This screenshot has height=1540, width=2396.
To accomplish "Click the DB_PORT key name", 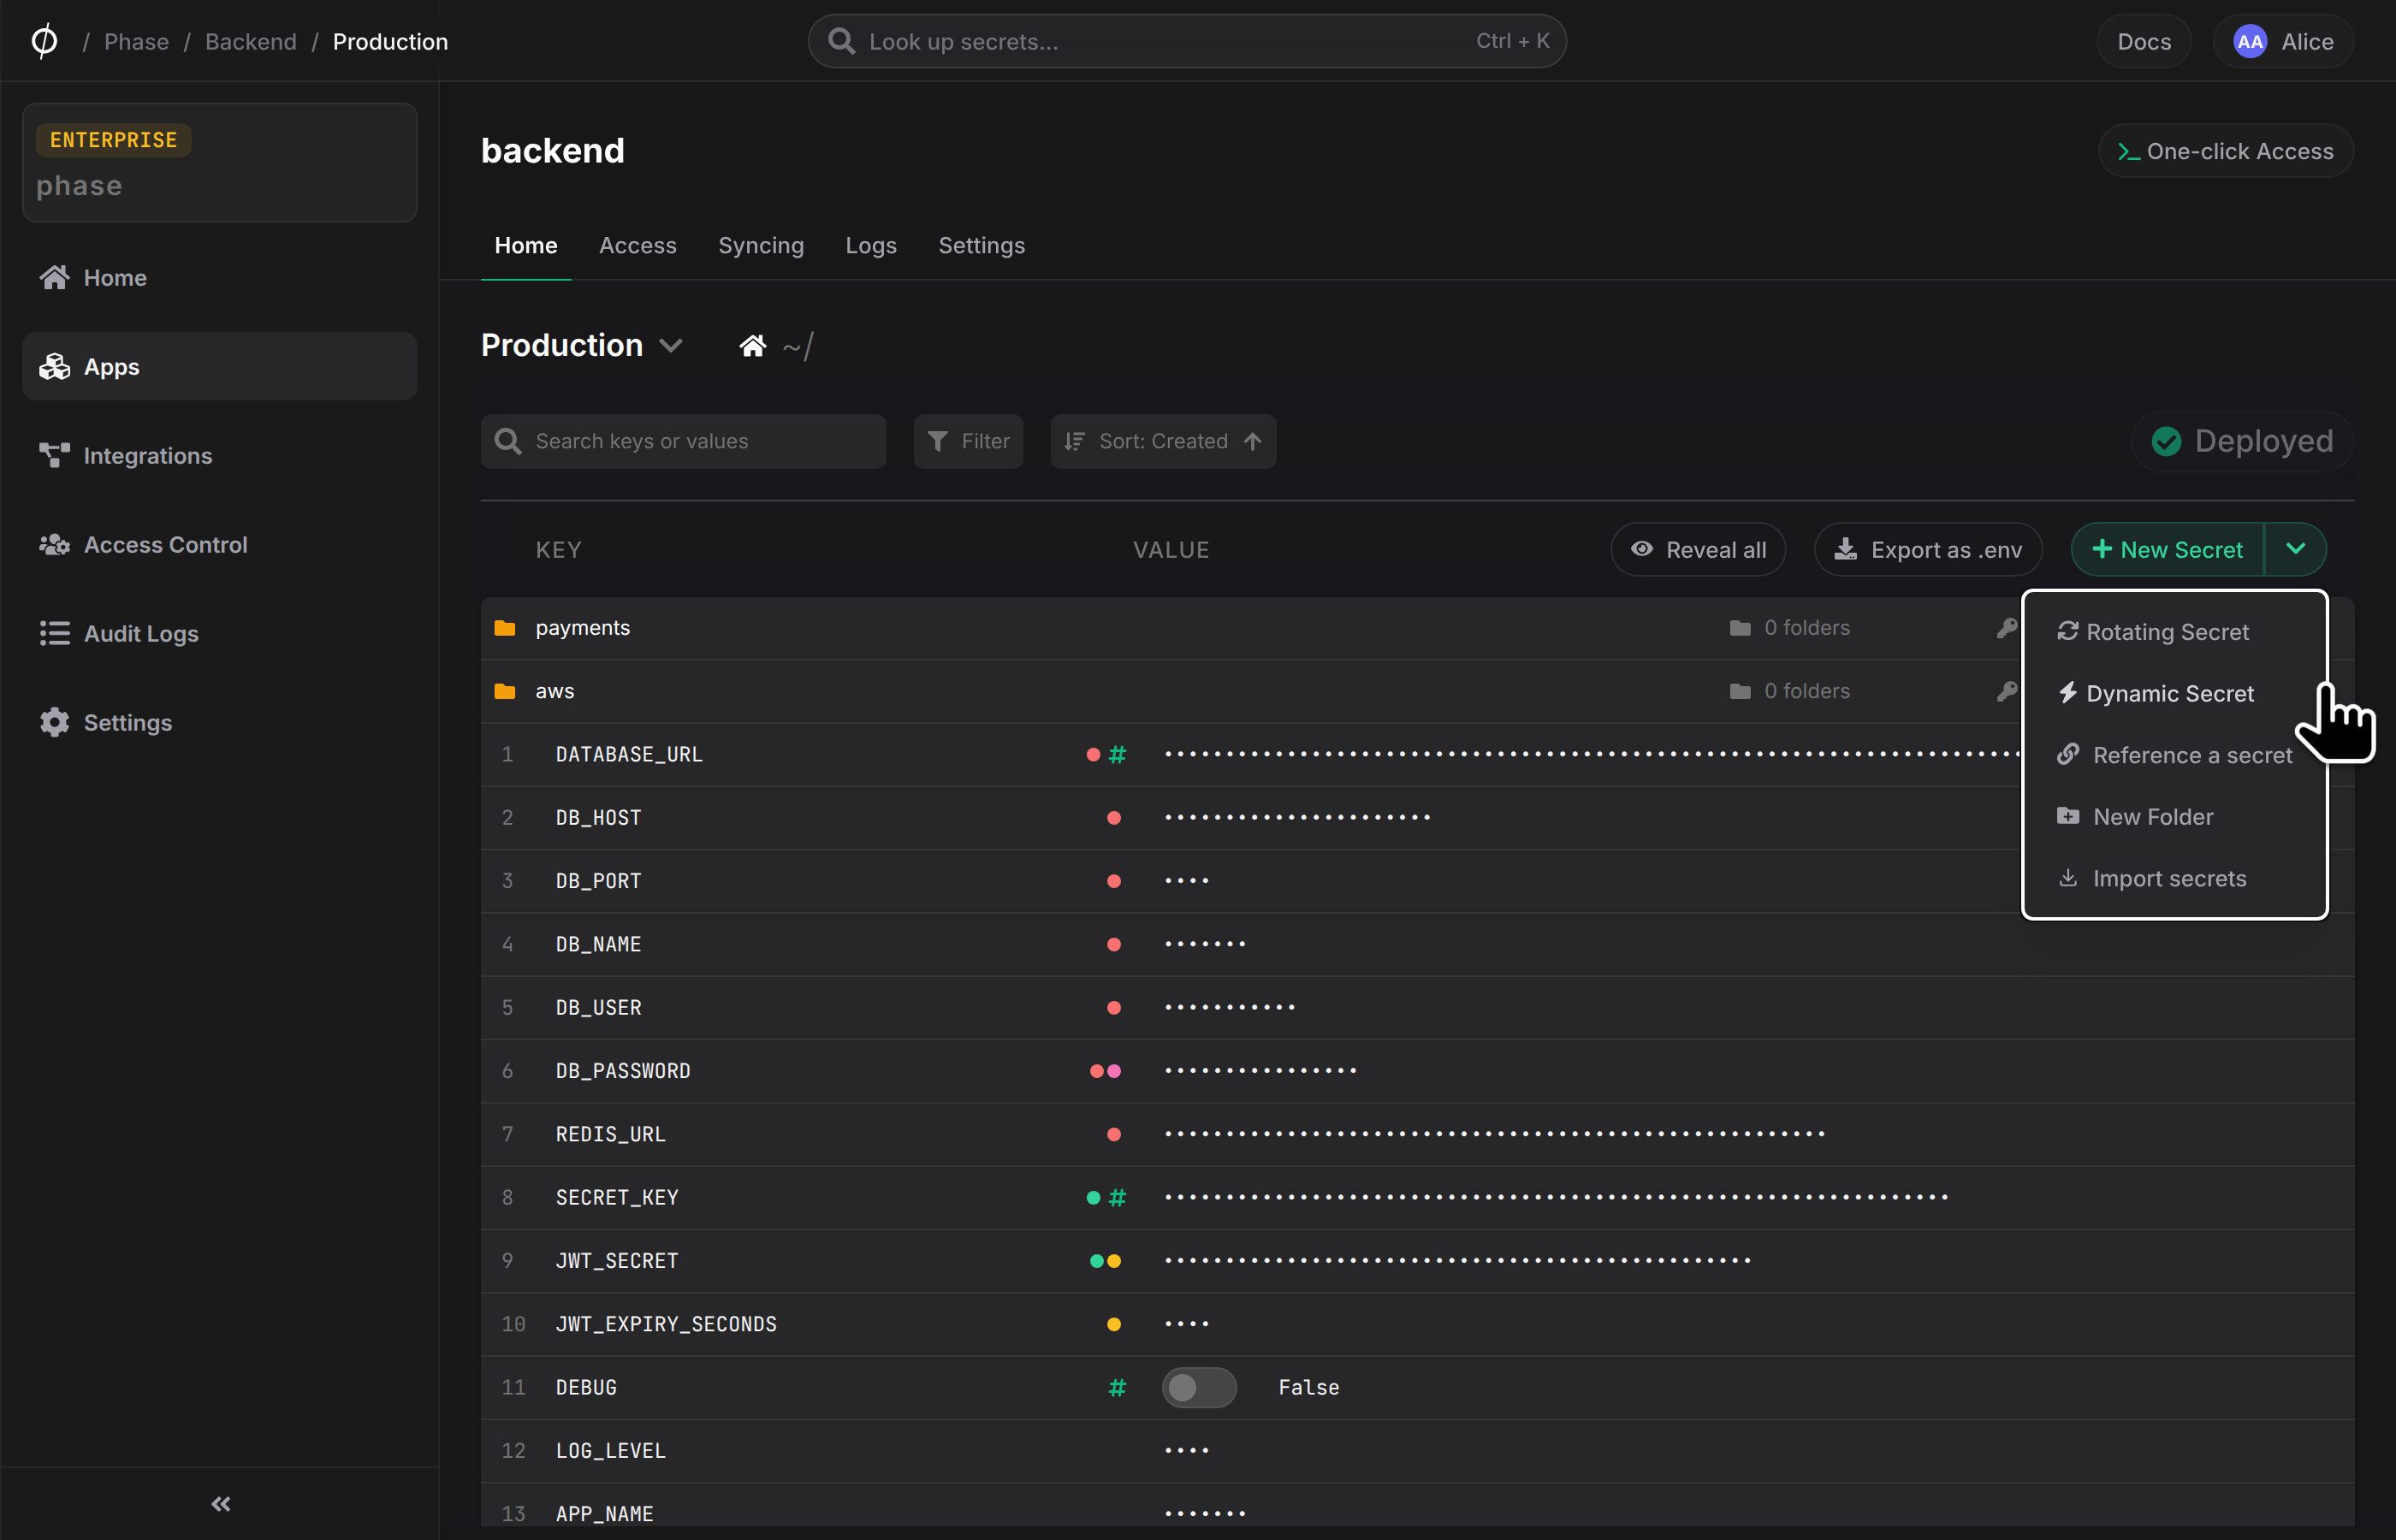I will 598,881.
